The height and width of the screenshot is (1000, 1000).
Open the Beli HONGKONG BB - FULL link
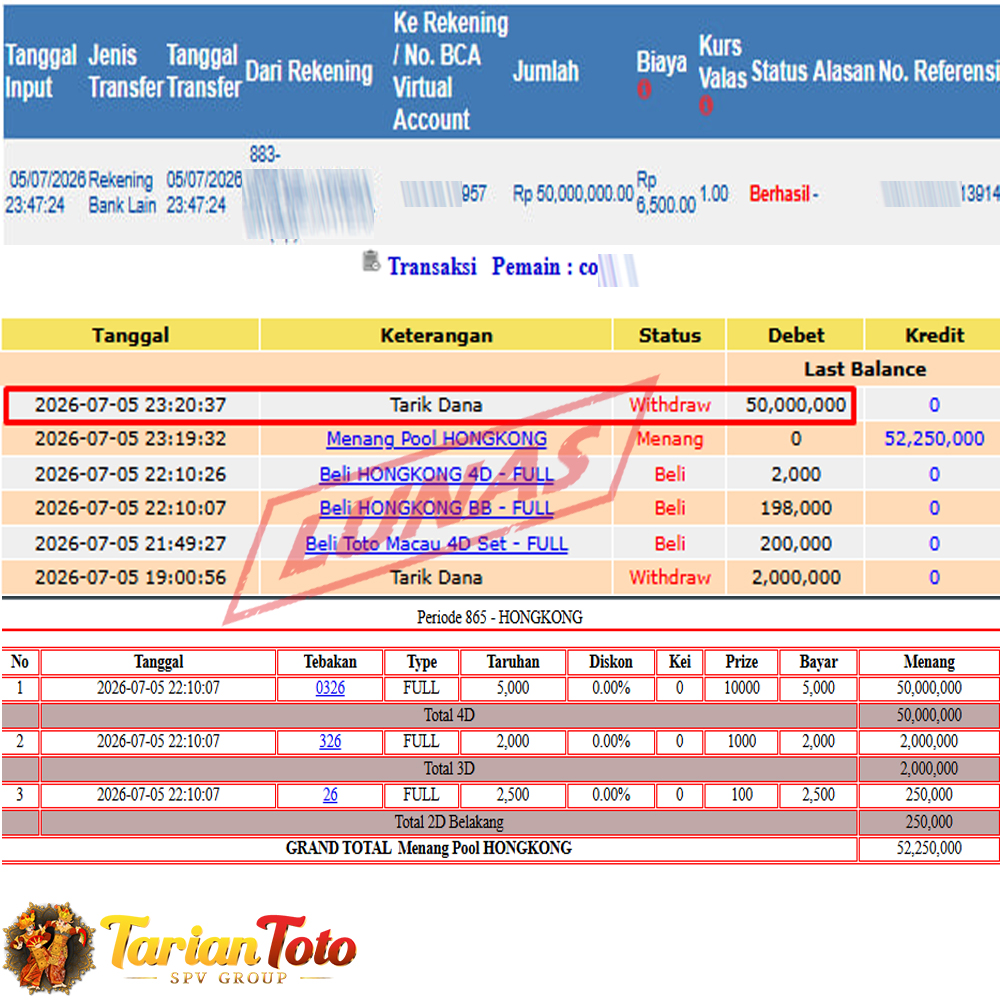tap(436, 508)
